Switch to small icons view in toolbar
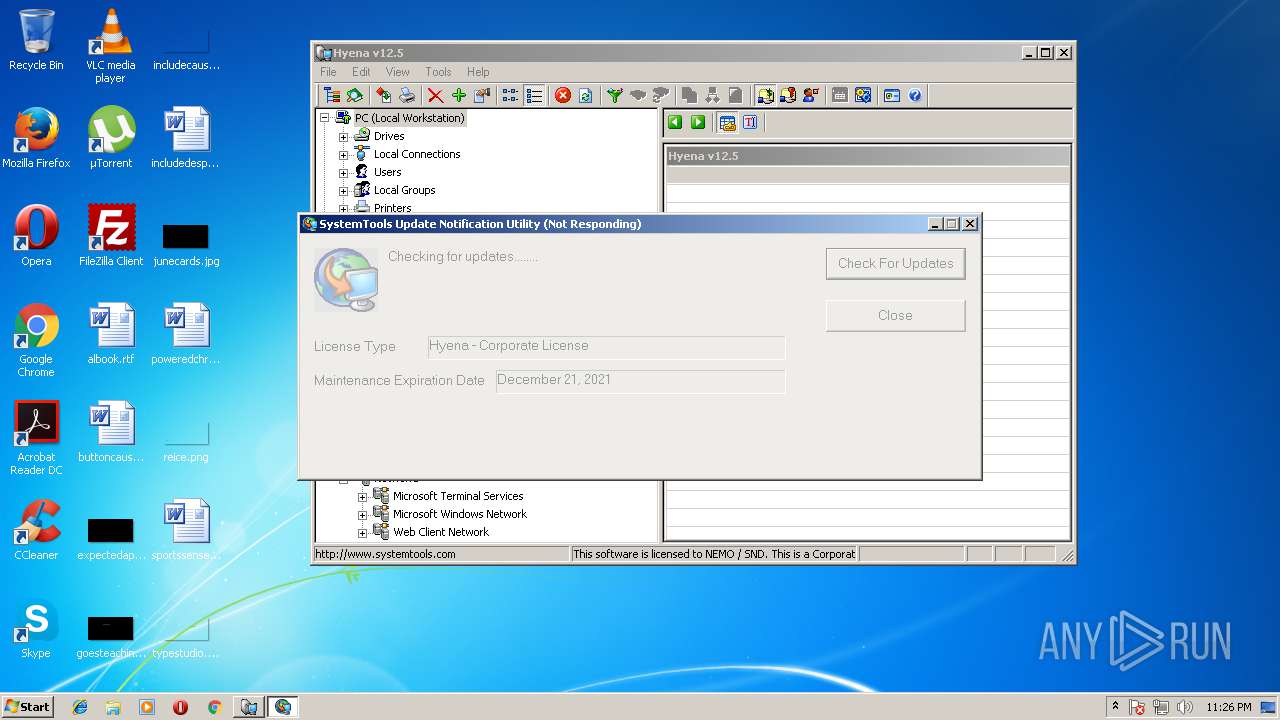1280x720 pixels. (x=510, y=95)
